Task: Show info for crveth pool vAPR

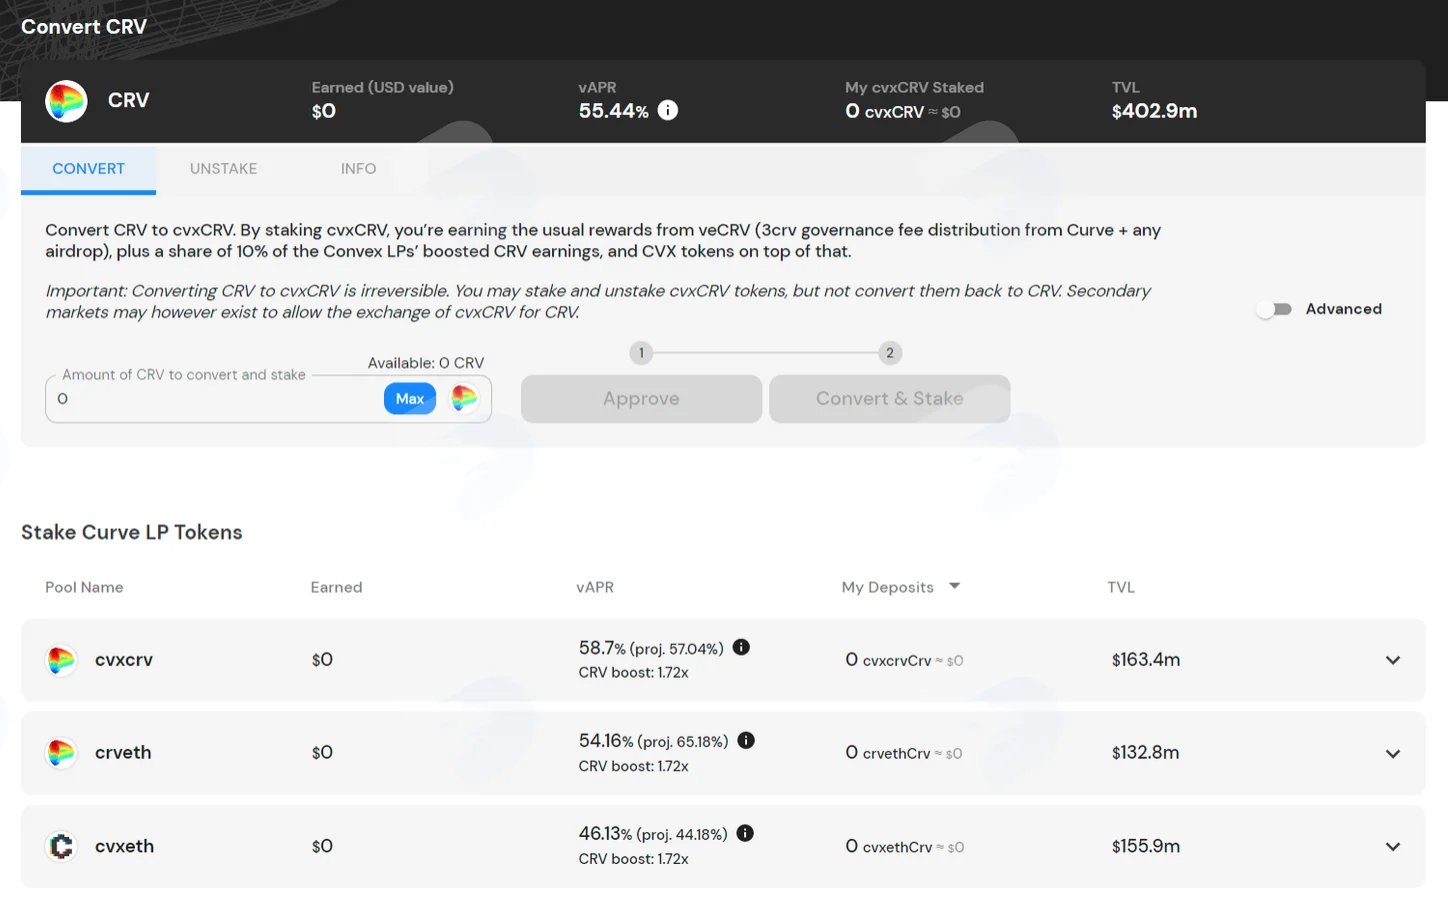Action: [746, 740]
